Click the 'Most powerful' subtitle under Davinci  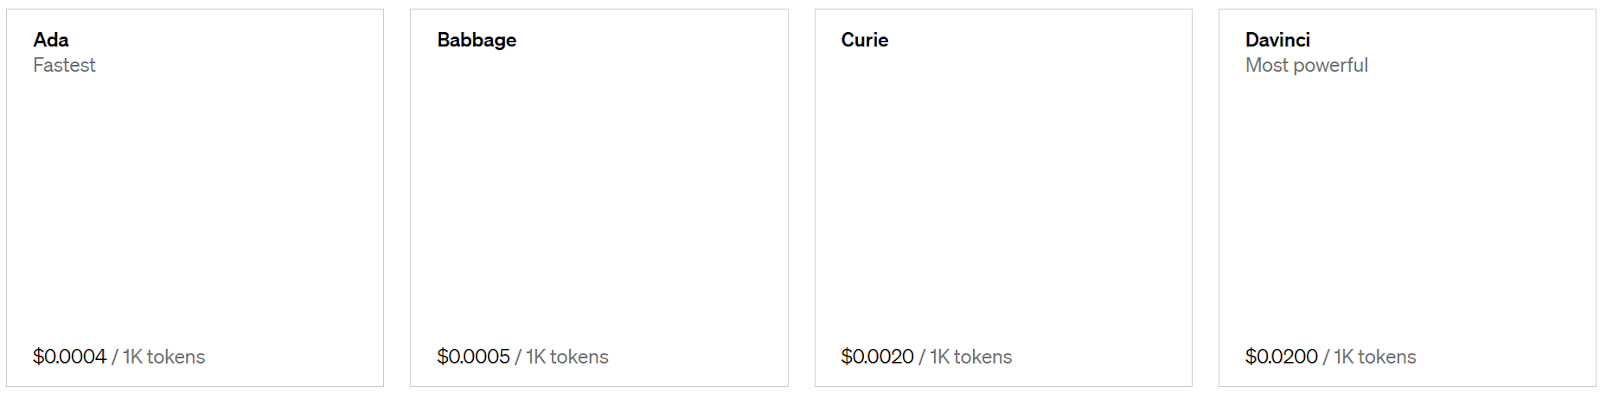(1307, 65)
